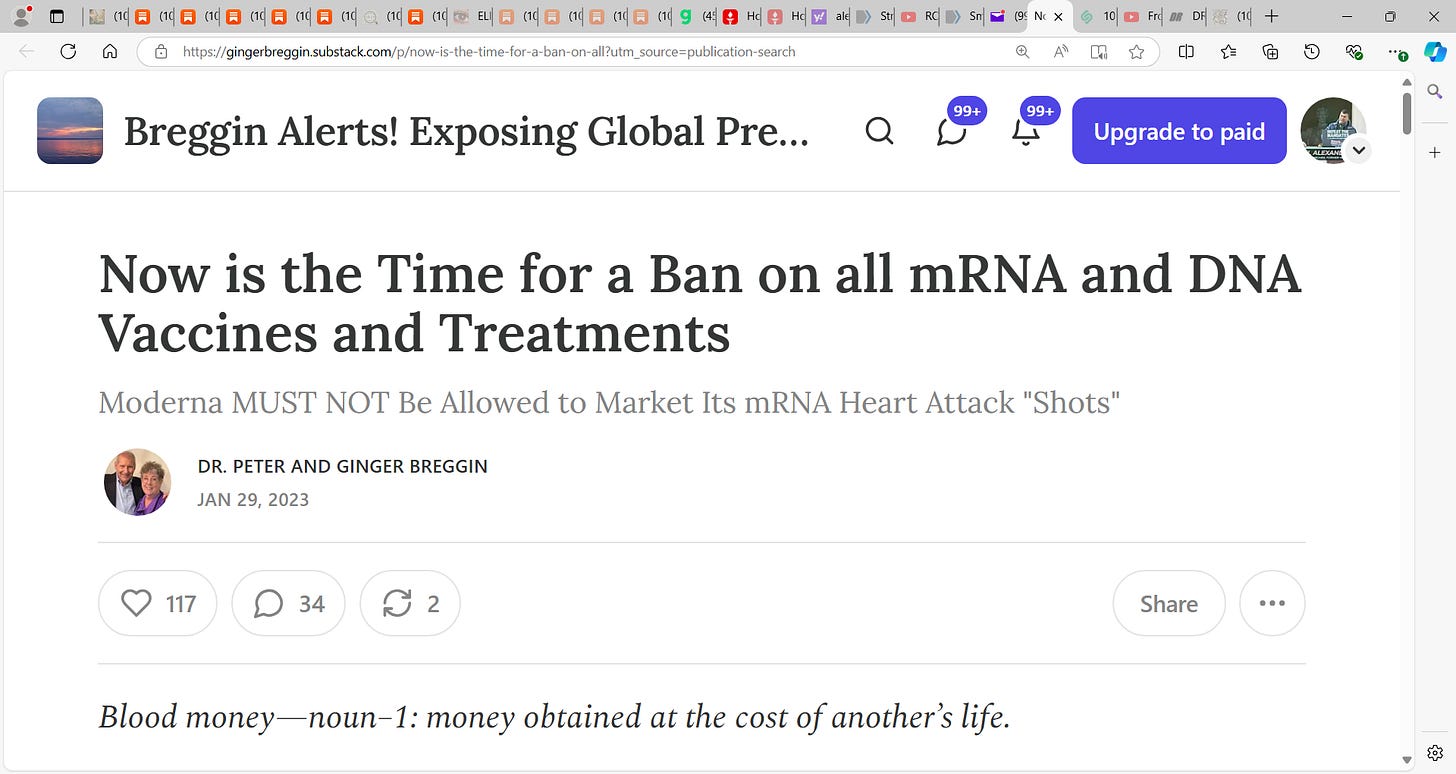Click the zoom magnifier in the address bar

[1022, 52]
